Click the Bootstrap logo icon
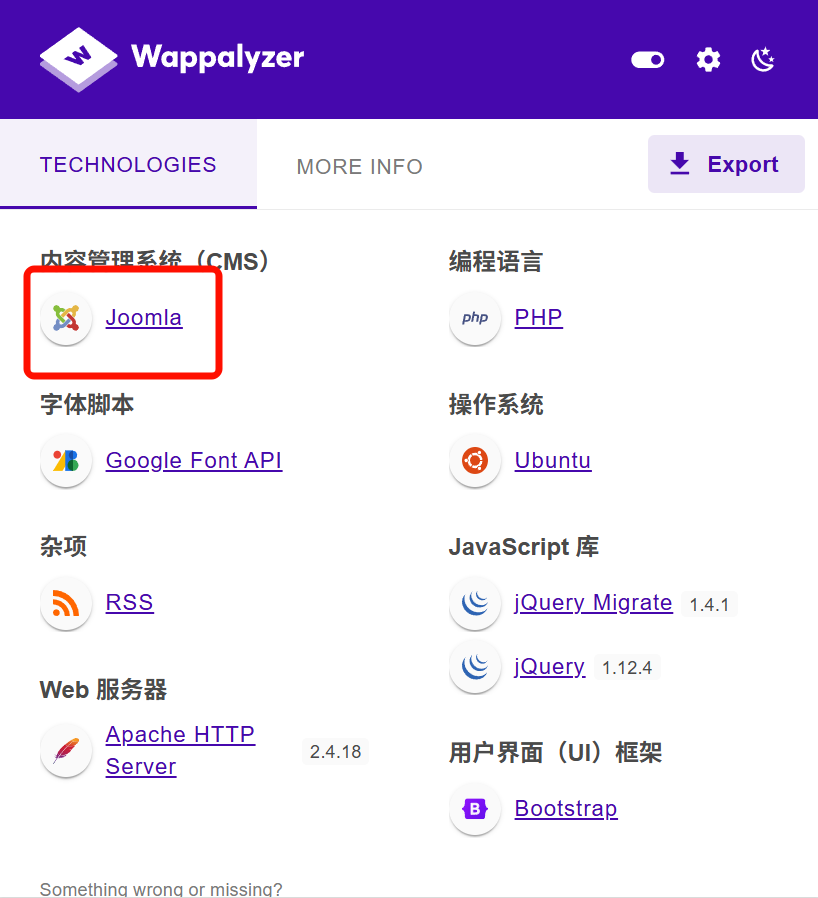 point(475,809)
